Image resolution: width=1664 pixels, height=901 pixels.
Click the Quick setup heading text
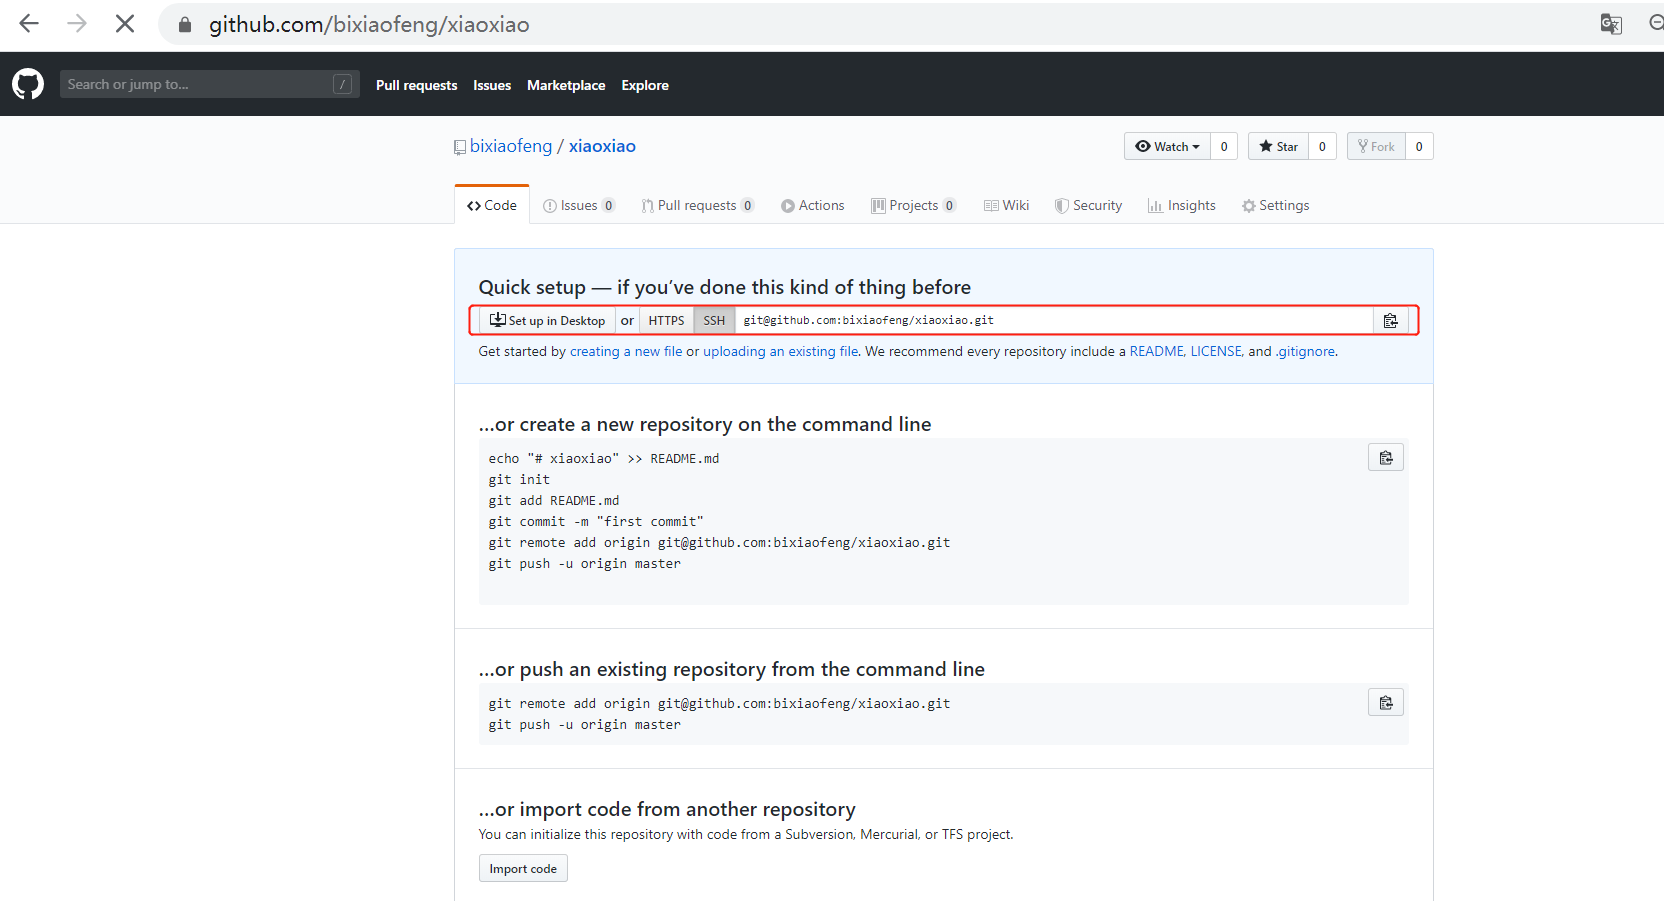(725, 287)
